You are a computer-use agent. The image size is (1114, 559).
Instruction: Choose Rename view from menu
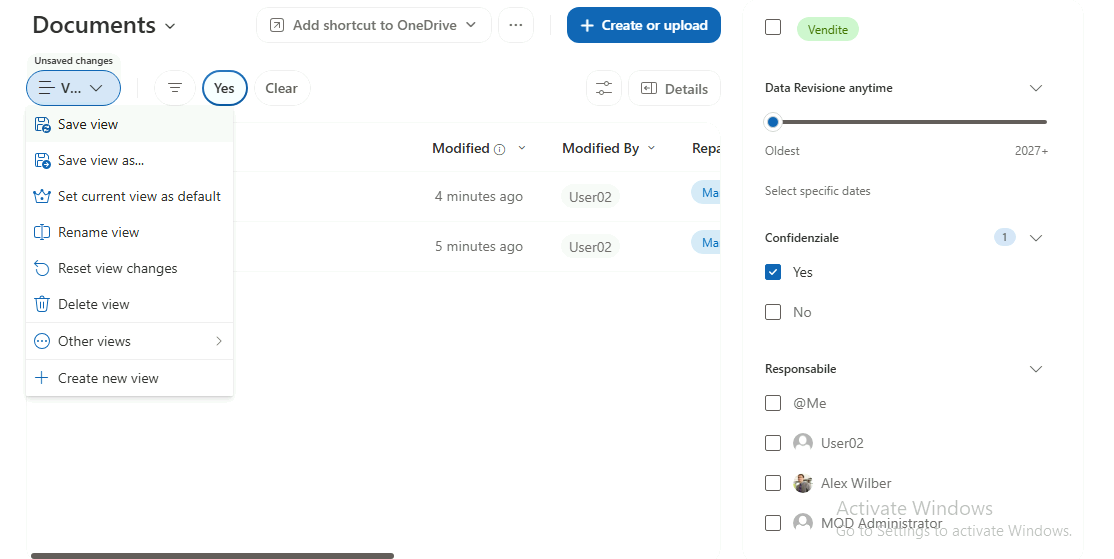(129, 232)
